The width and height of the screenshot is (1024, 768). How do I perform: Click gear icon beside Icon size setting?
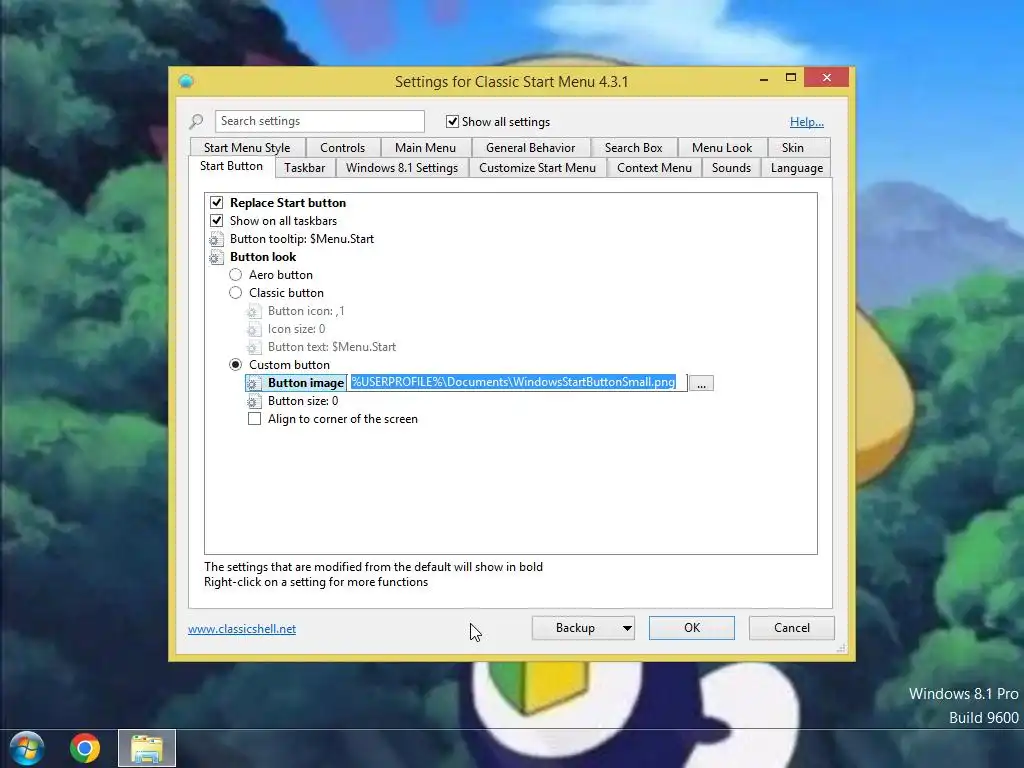tap(254, 329)
